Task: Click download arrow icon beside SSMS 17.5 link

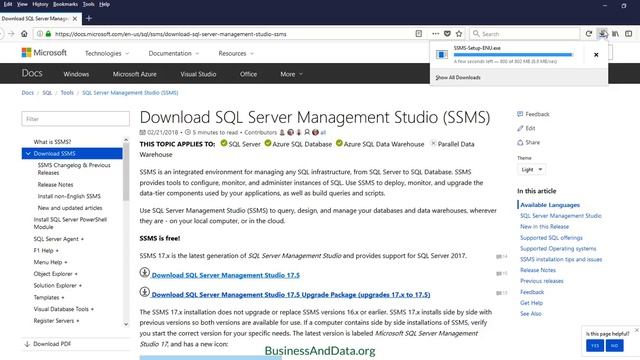Action: click(144, 273)
